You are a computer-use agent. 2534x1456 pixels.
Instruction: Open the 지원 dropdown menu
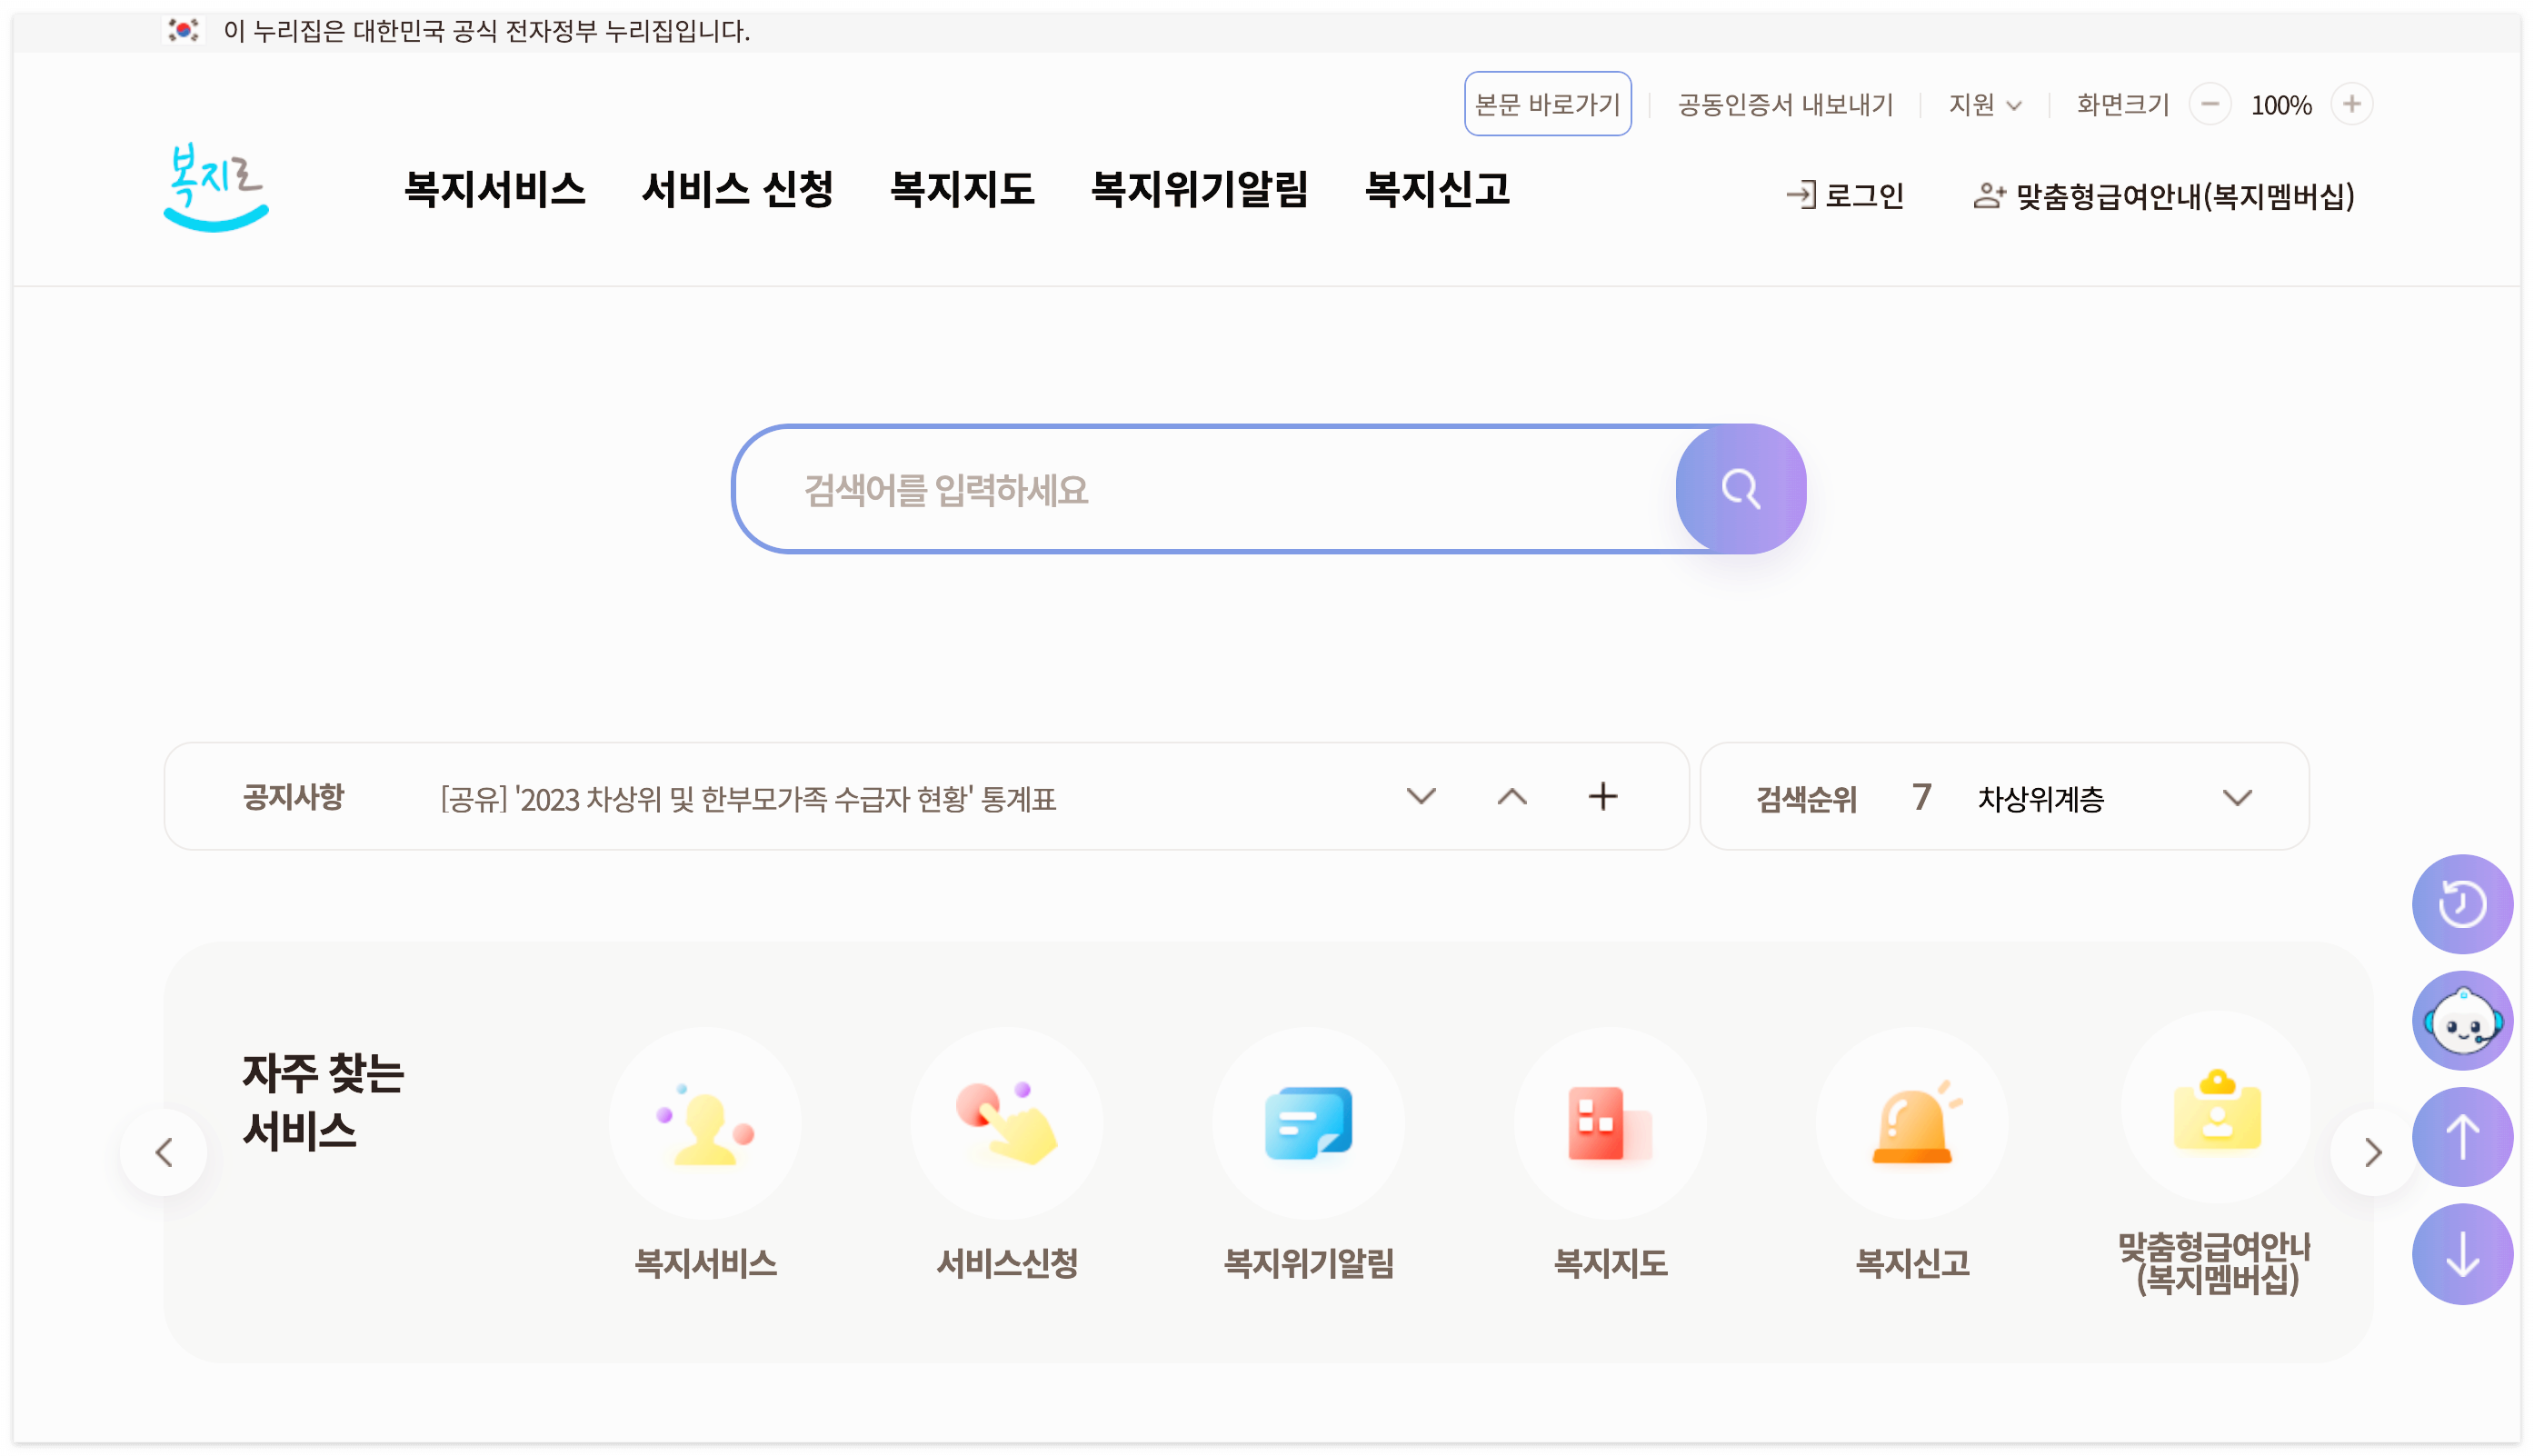point(1984,104)
